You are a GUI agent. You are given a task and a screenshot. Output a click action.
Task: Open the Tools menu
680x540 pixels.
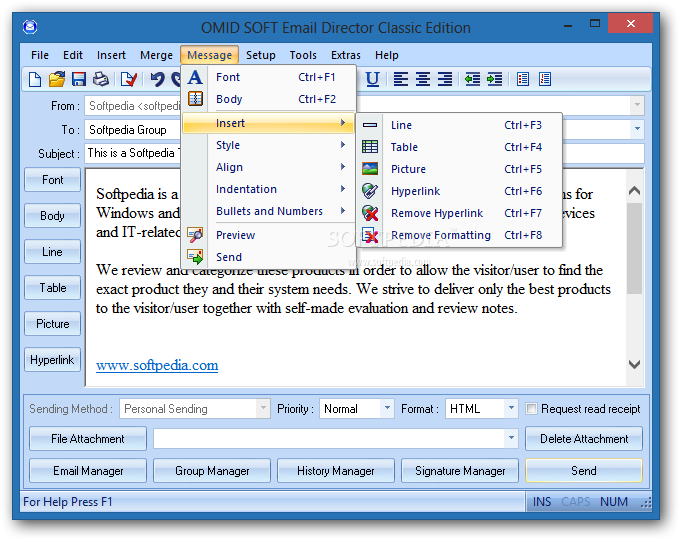point(303,55)
